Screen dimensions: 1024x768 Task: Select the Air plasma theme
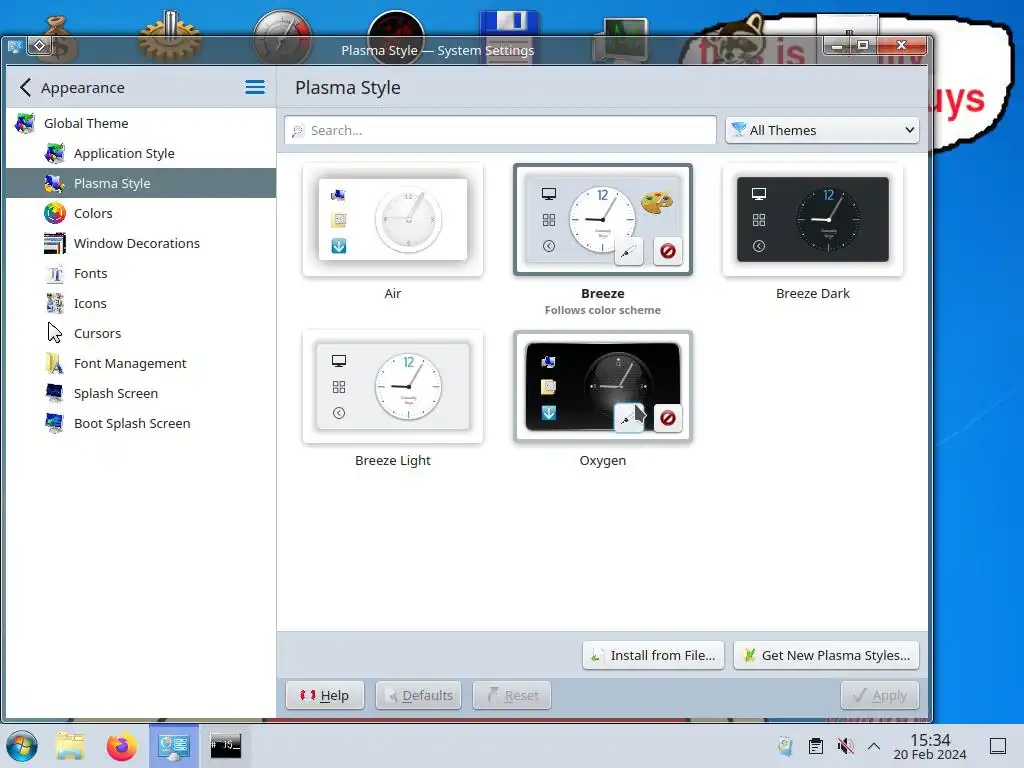tap(392, 219)
